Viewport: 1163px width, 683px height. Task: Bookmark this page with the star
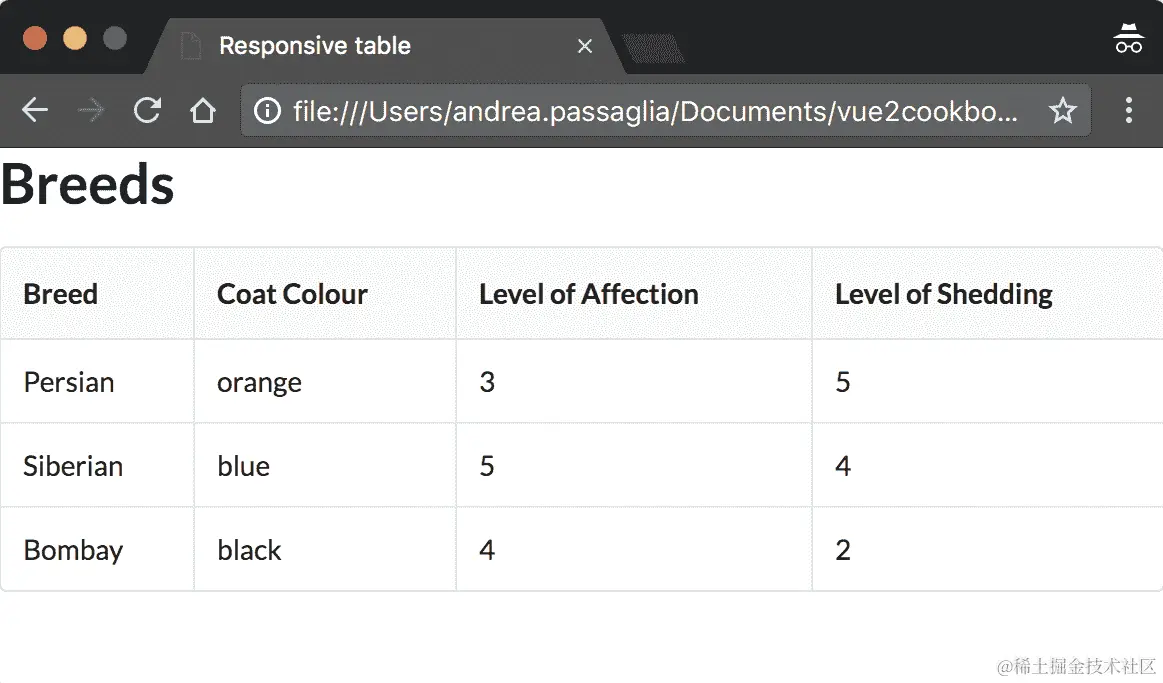pos(1062,110)
